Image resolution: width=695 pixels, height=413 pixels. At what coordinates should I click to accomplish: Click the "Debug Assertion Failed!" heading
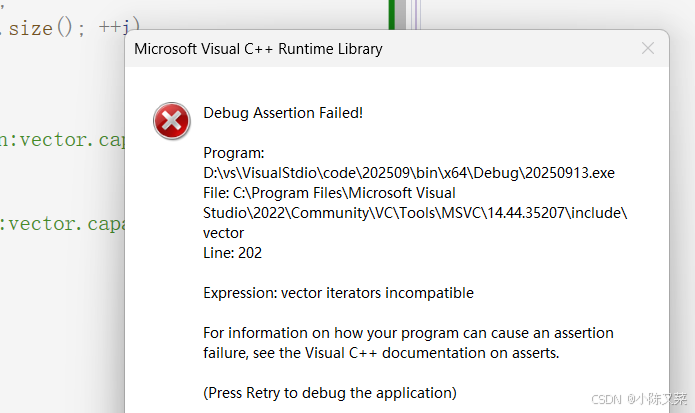(283, 112)
